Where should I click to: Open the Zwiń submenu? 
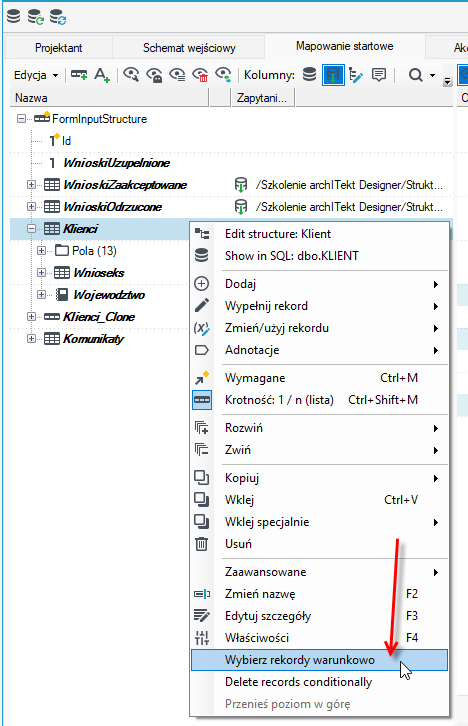coord(319,450)
